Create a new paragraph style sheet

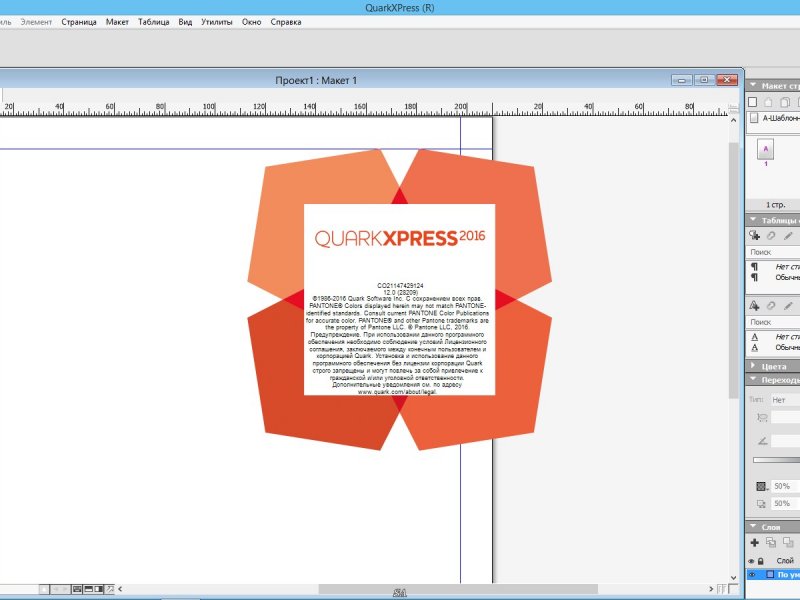tap(754, 235)
